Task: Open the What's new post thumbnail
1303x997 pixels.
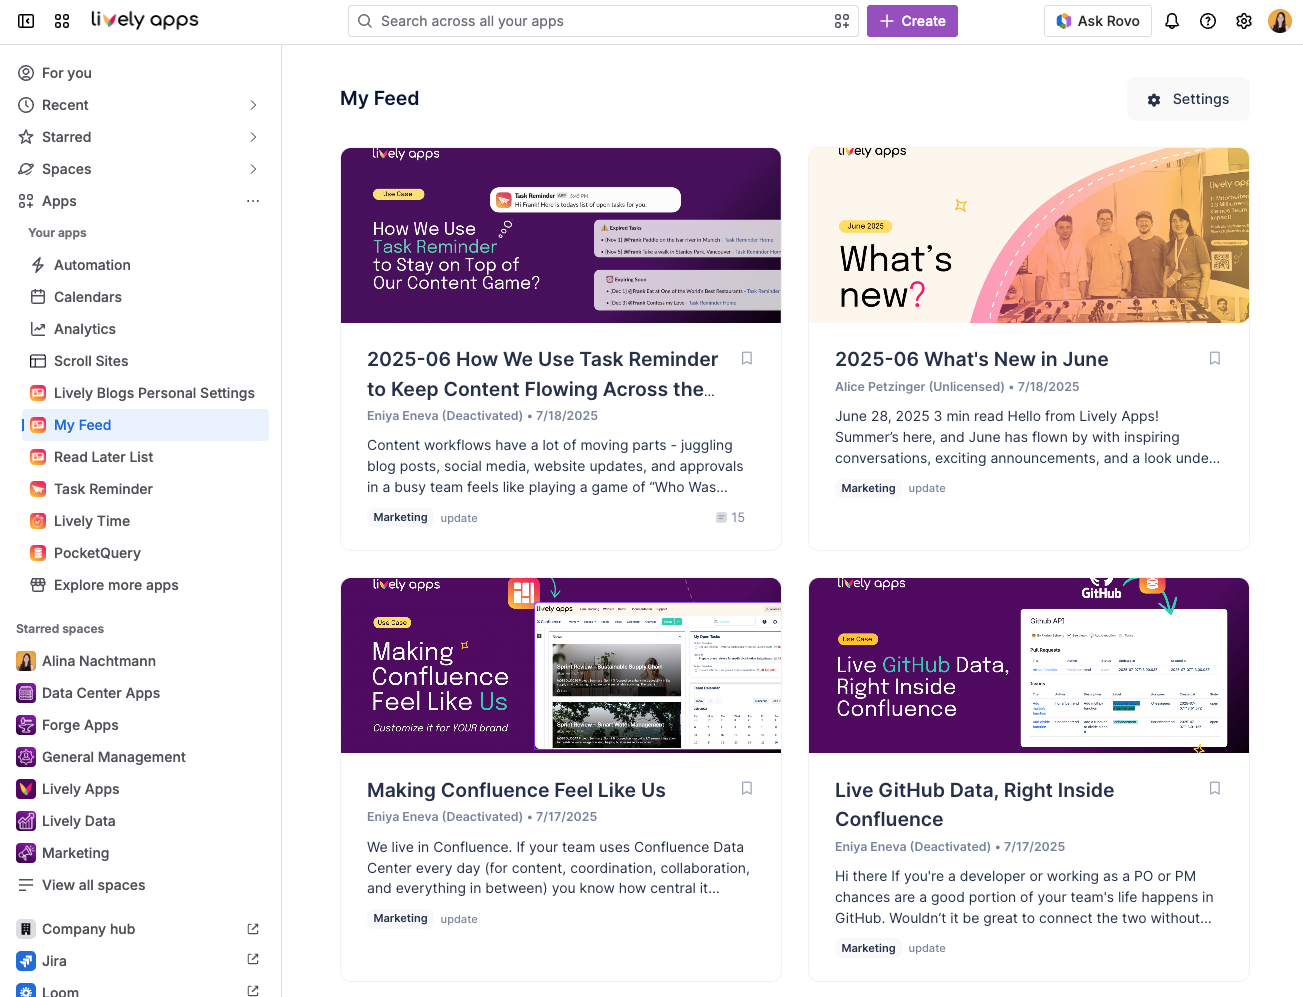Action: click(x=1029, y=236)
